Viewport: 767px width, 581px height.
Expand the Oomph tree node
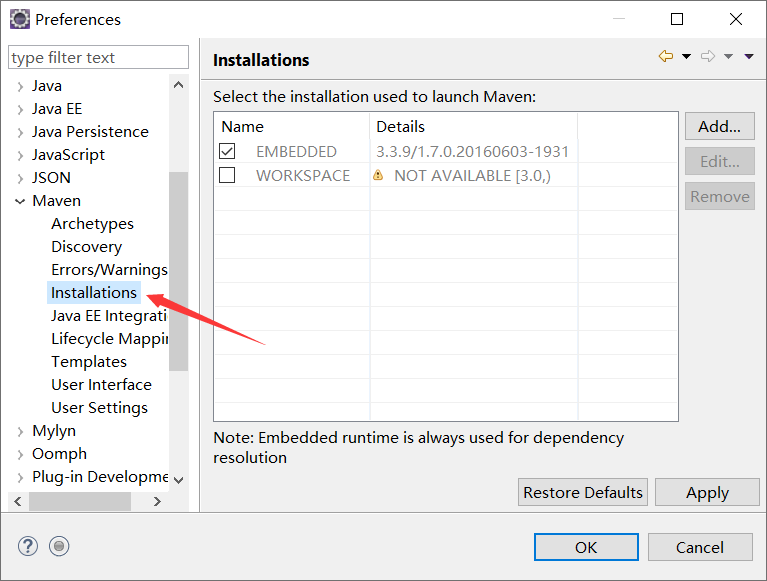(x=20, y=454)
